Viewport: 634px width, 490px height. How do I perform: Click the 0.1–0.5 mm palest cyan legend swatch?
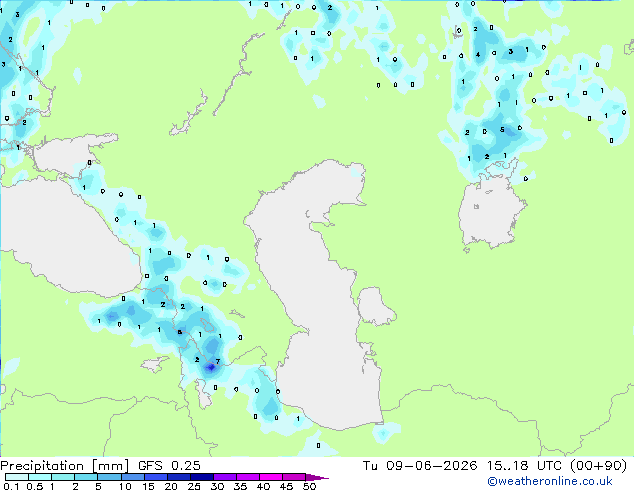click(17, 477)
